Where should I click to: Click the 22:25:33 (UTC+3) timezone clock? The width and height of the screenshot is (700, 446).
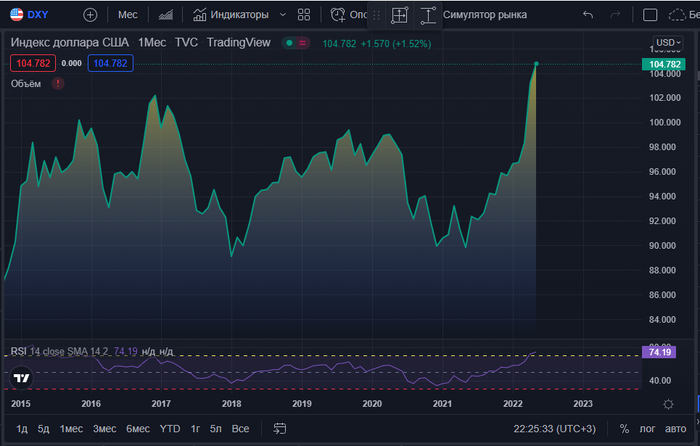point(555,428)
